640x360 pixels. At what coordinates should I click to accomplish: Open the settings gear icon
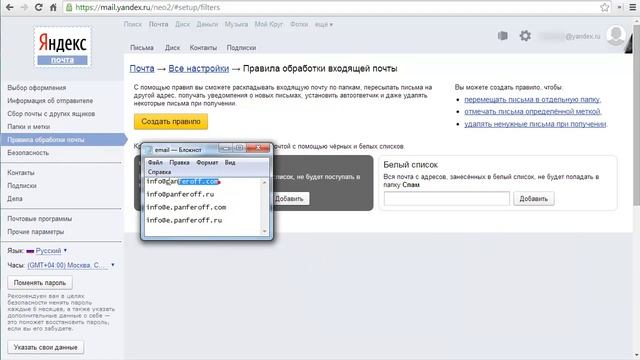click(525, 36)
